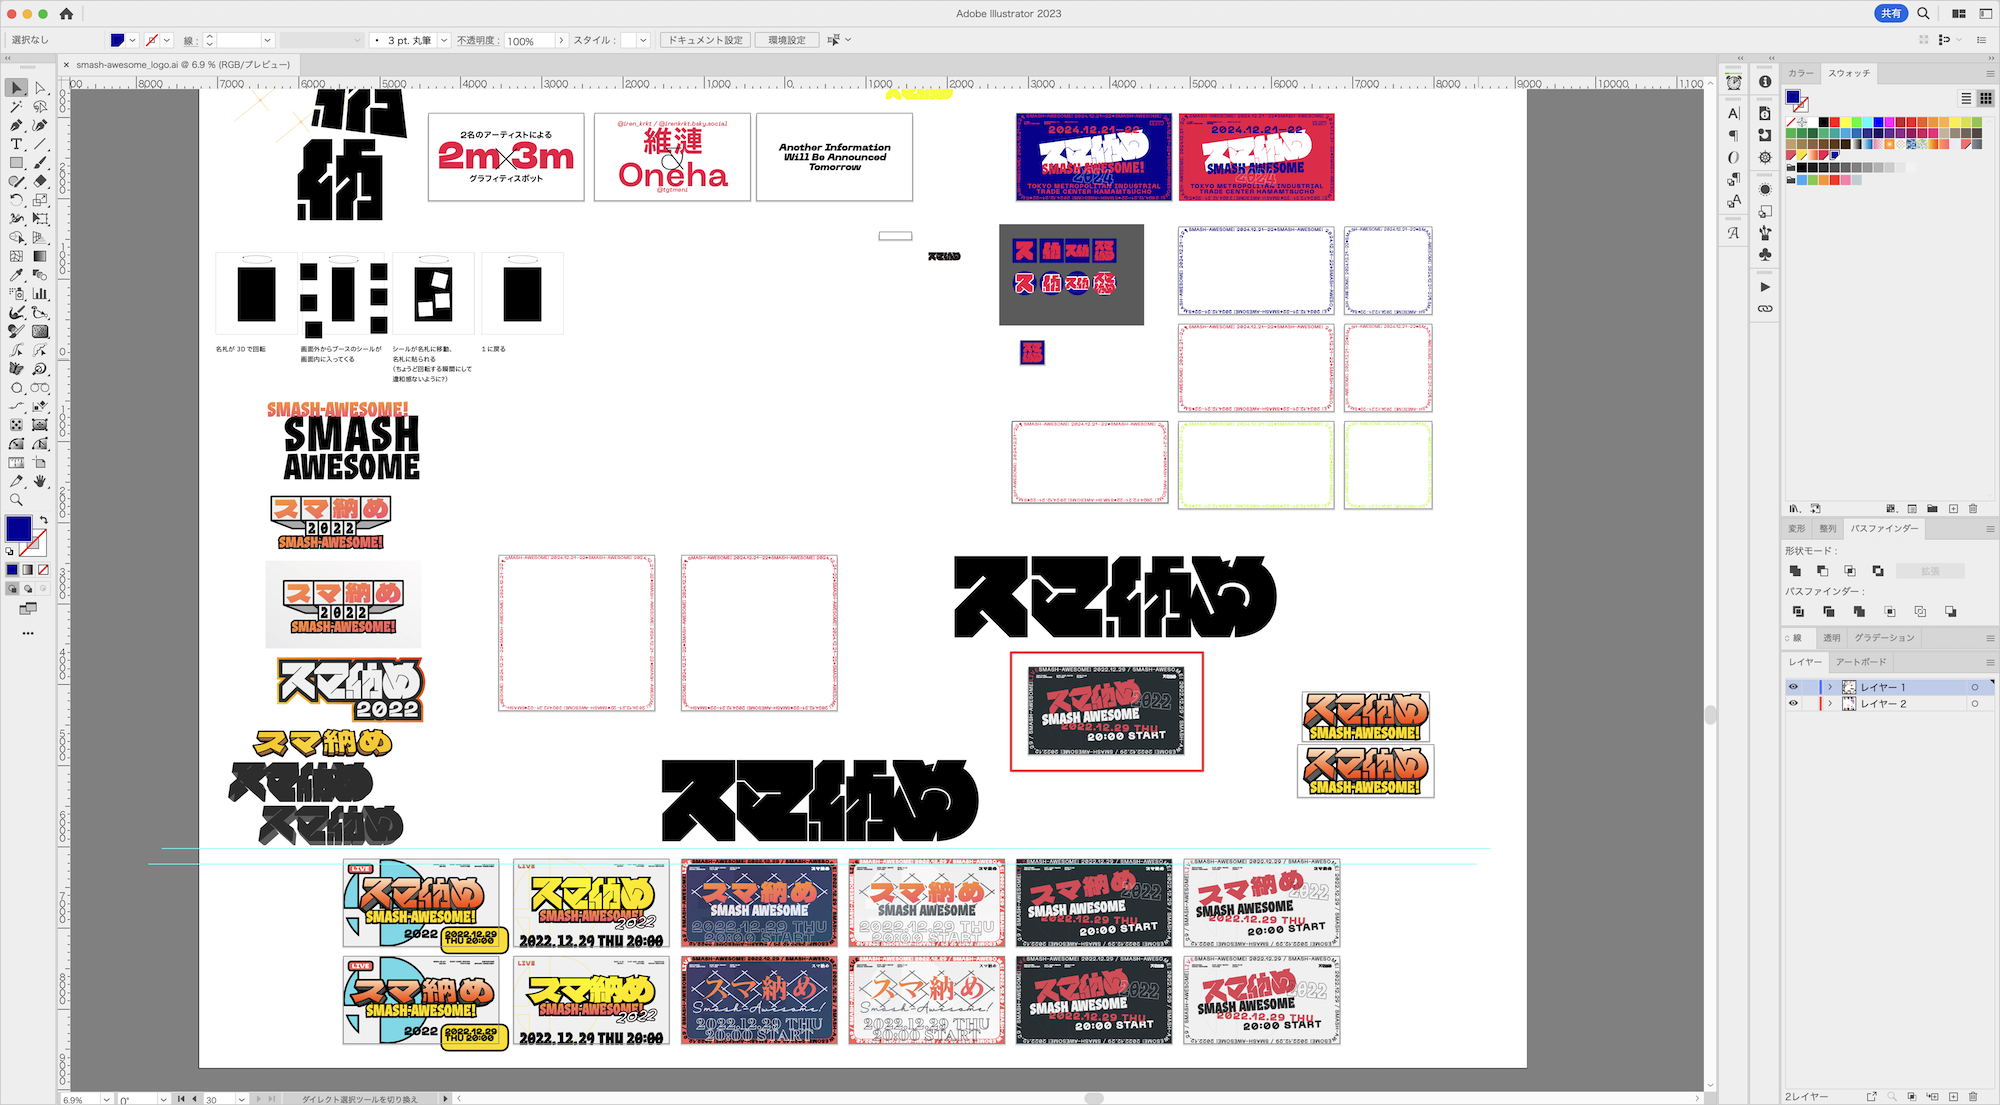The height and width of the screenshot is (1105, 2000).
Task: Select the Direct Selection tool
Action: point(40,88)
